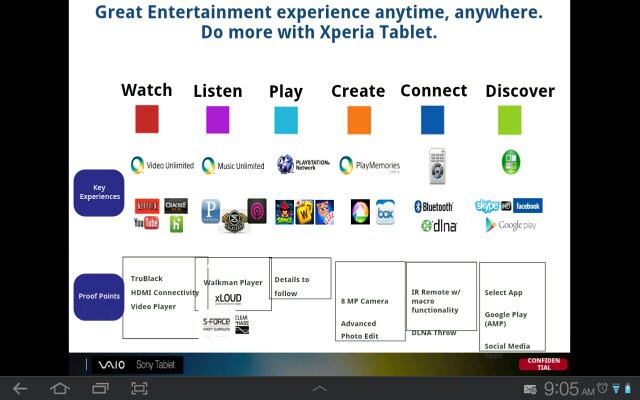The image size is (640, 400).
Task: Click the pink podcast app icon
Action: tap(257, 211)
